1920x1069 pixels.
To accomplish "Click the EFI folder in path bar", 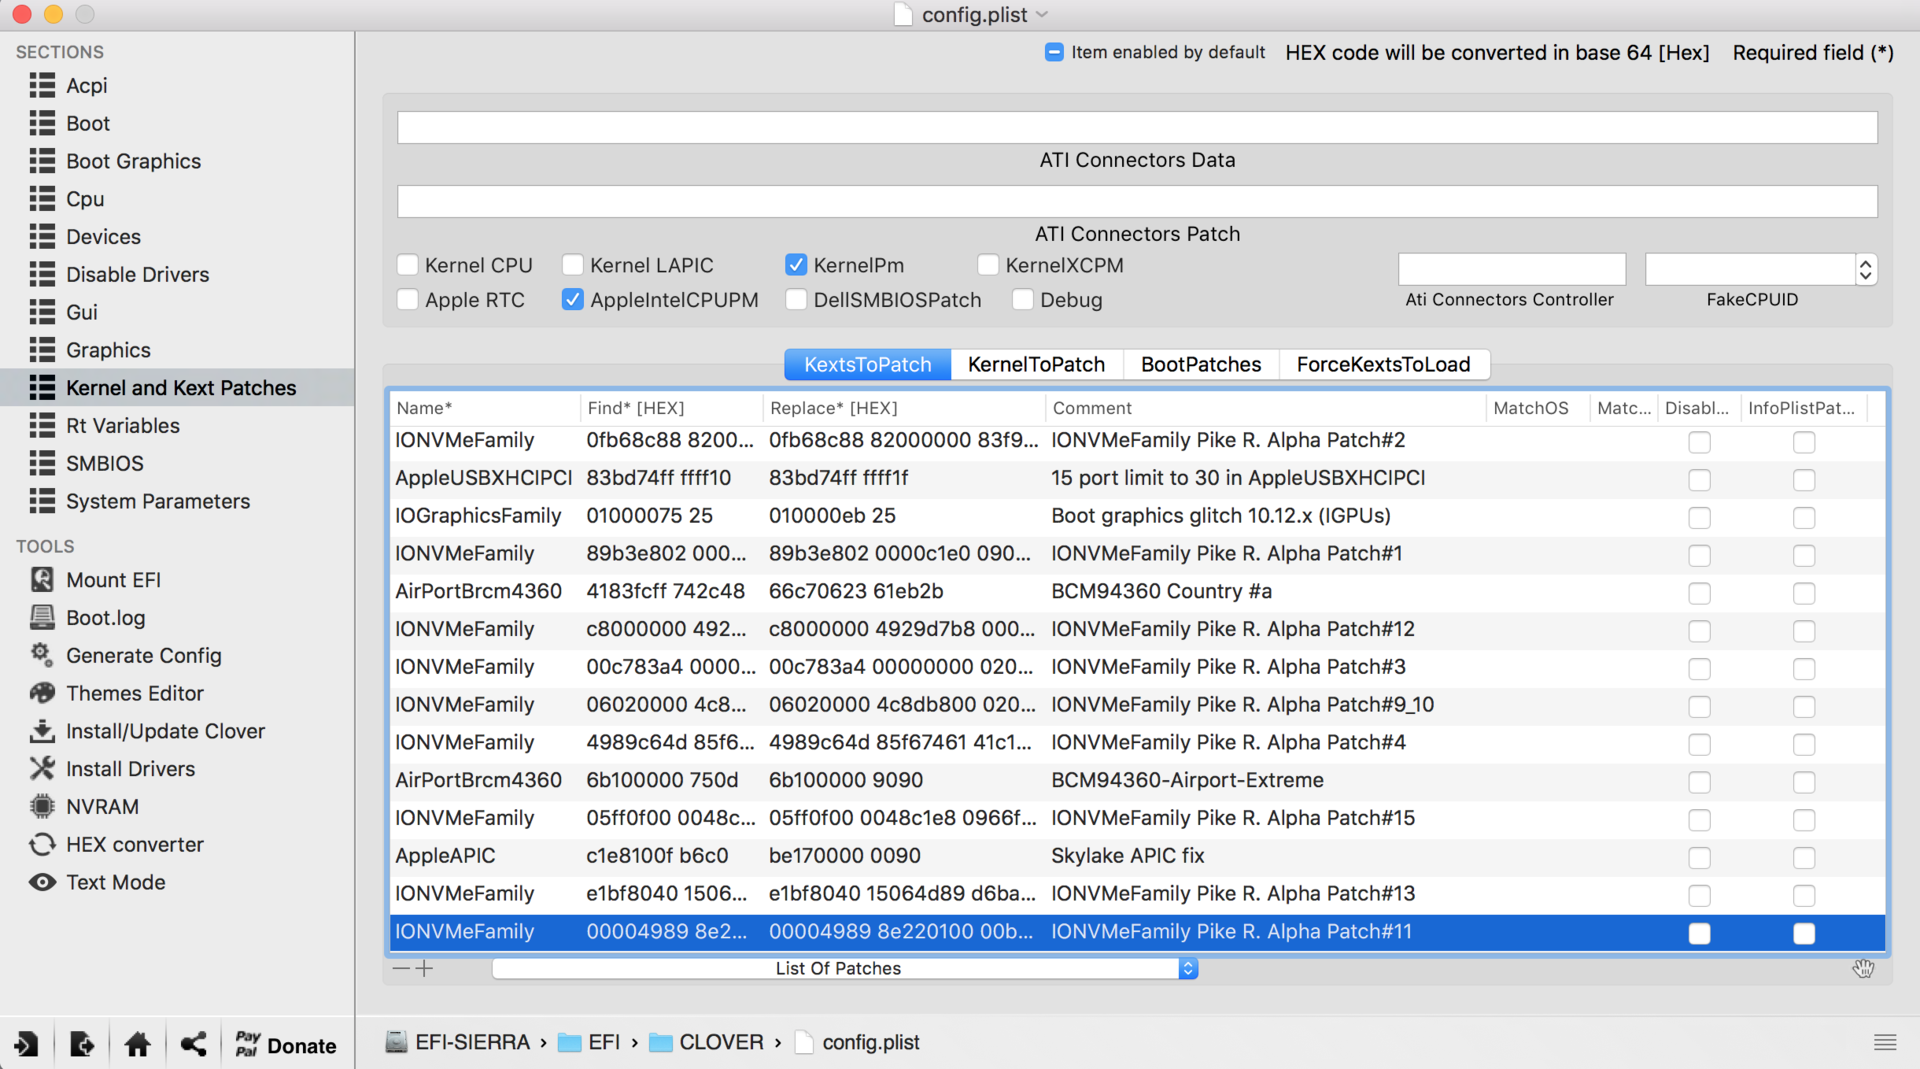I will [589, 1042].
